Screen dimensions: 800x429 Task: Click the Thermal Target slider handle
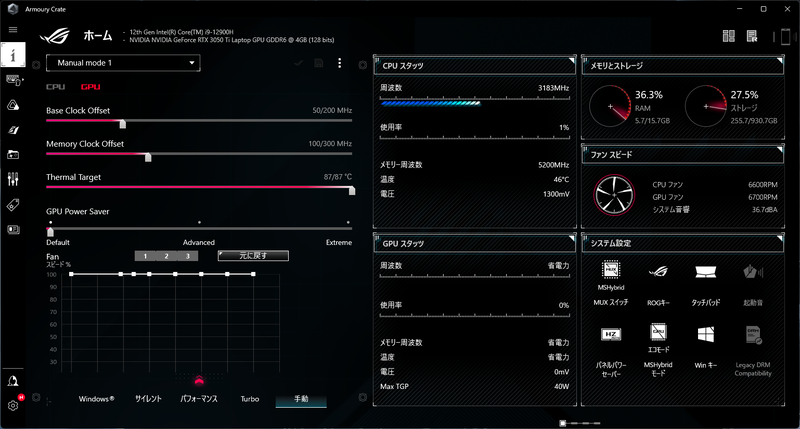[x=352, y=190]
